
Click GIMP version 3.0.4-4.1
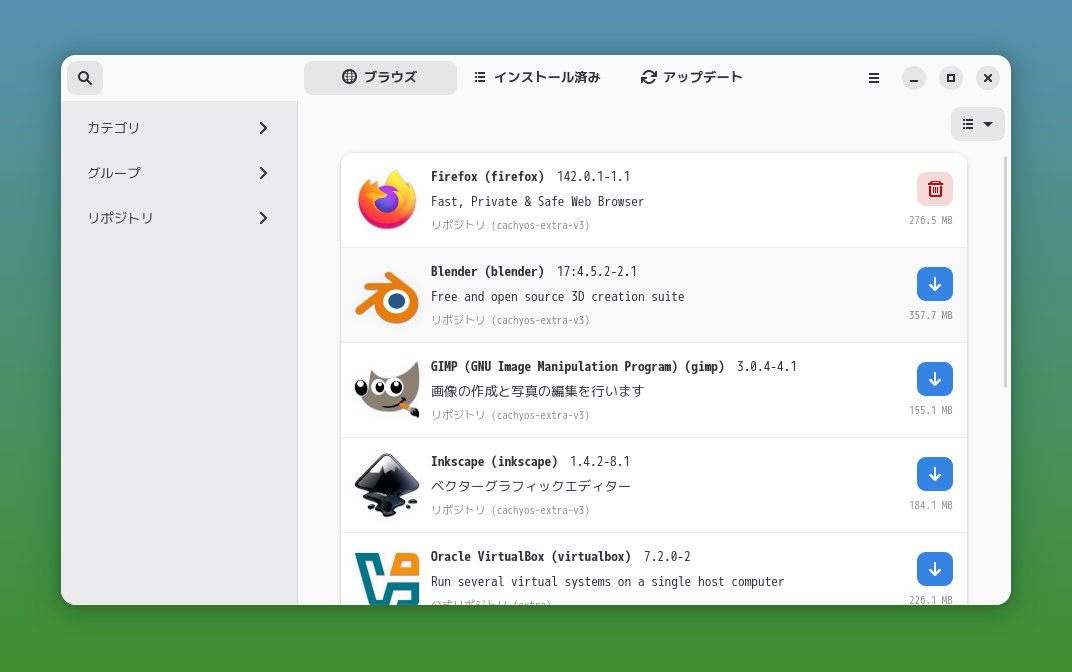767,366
